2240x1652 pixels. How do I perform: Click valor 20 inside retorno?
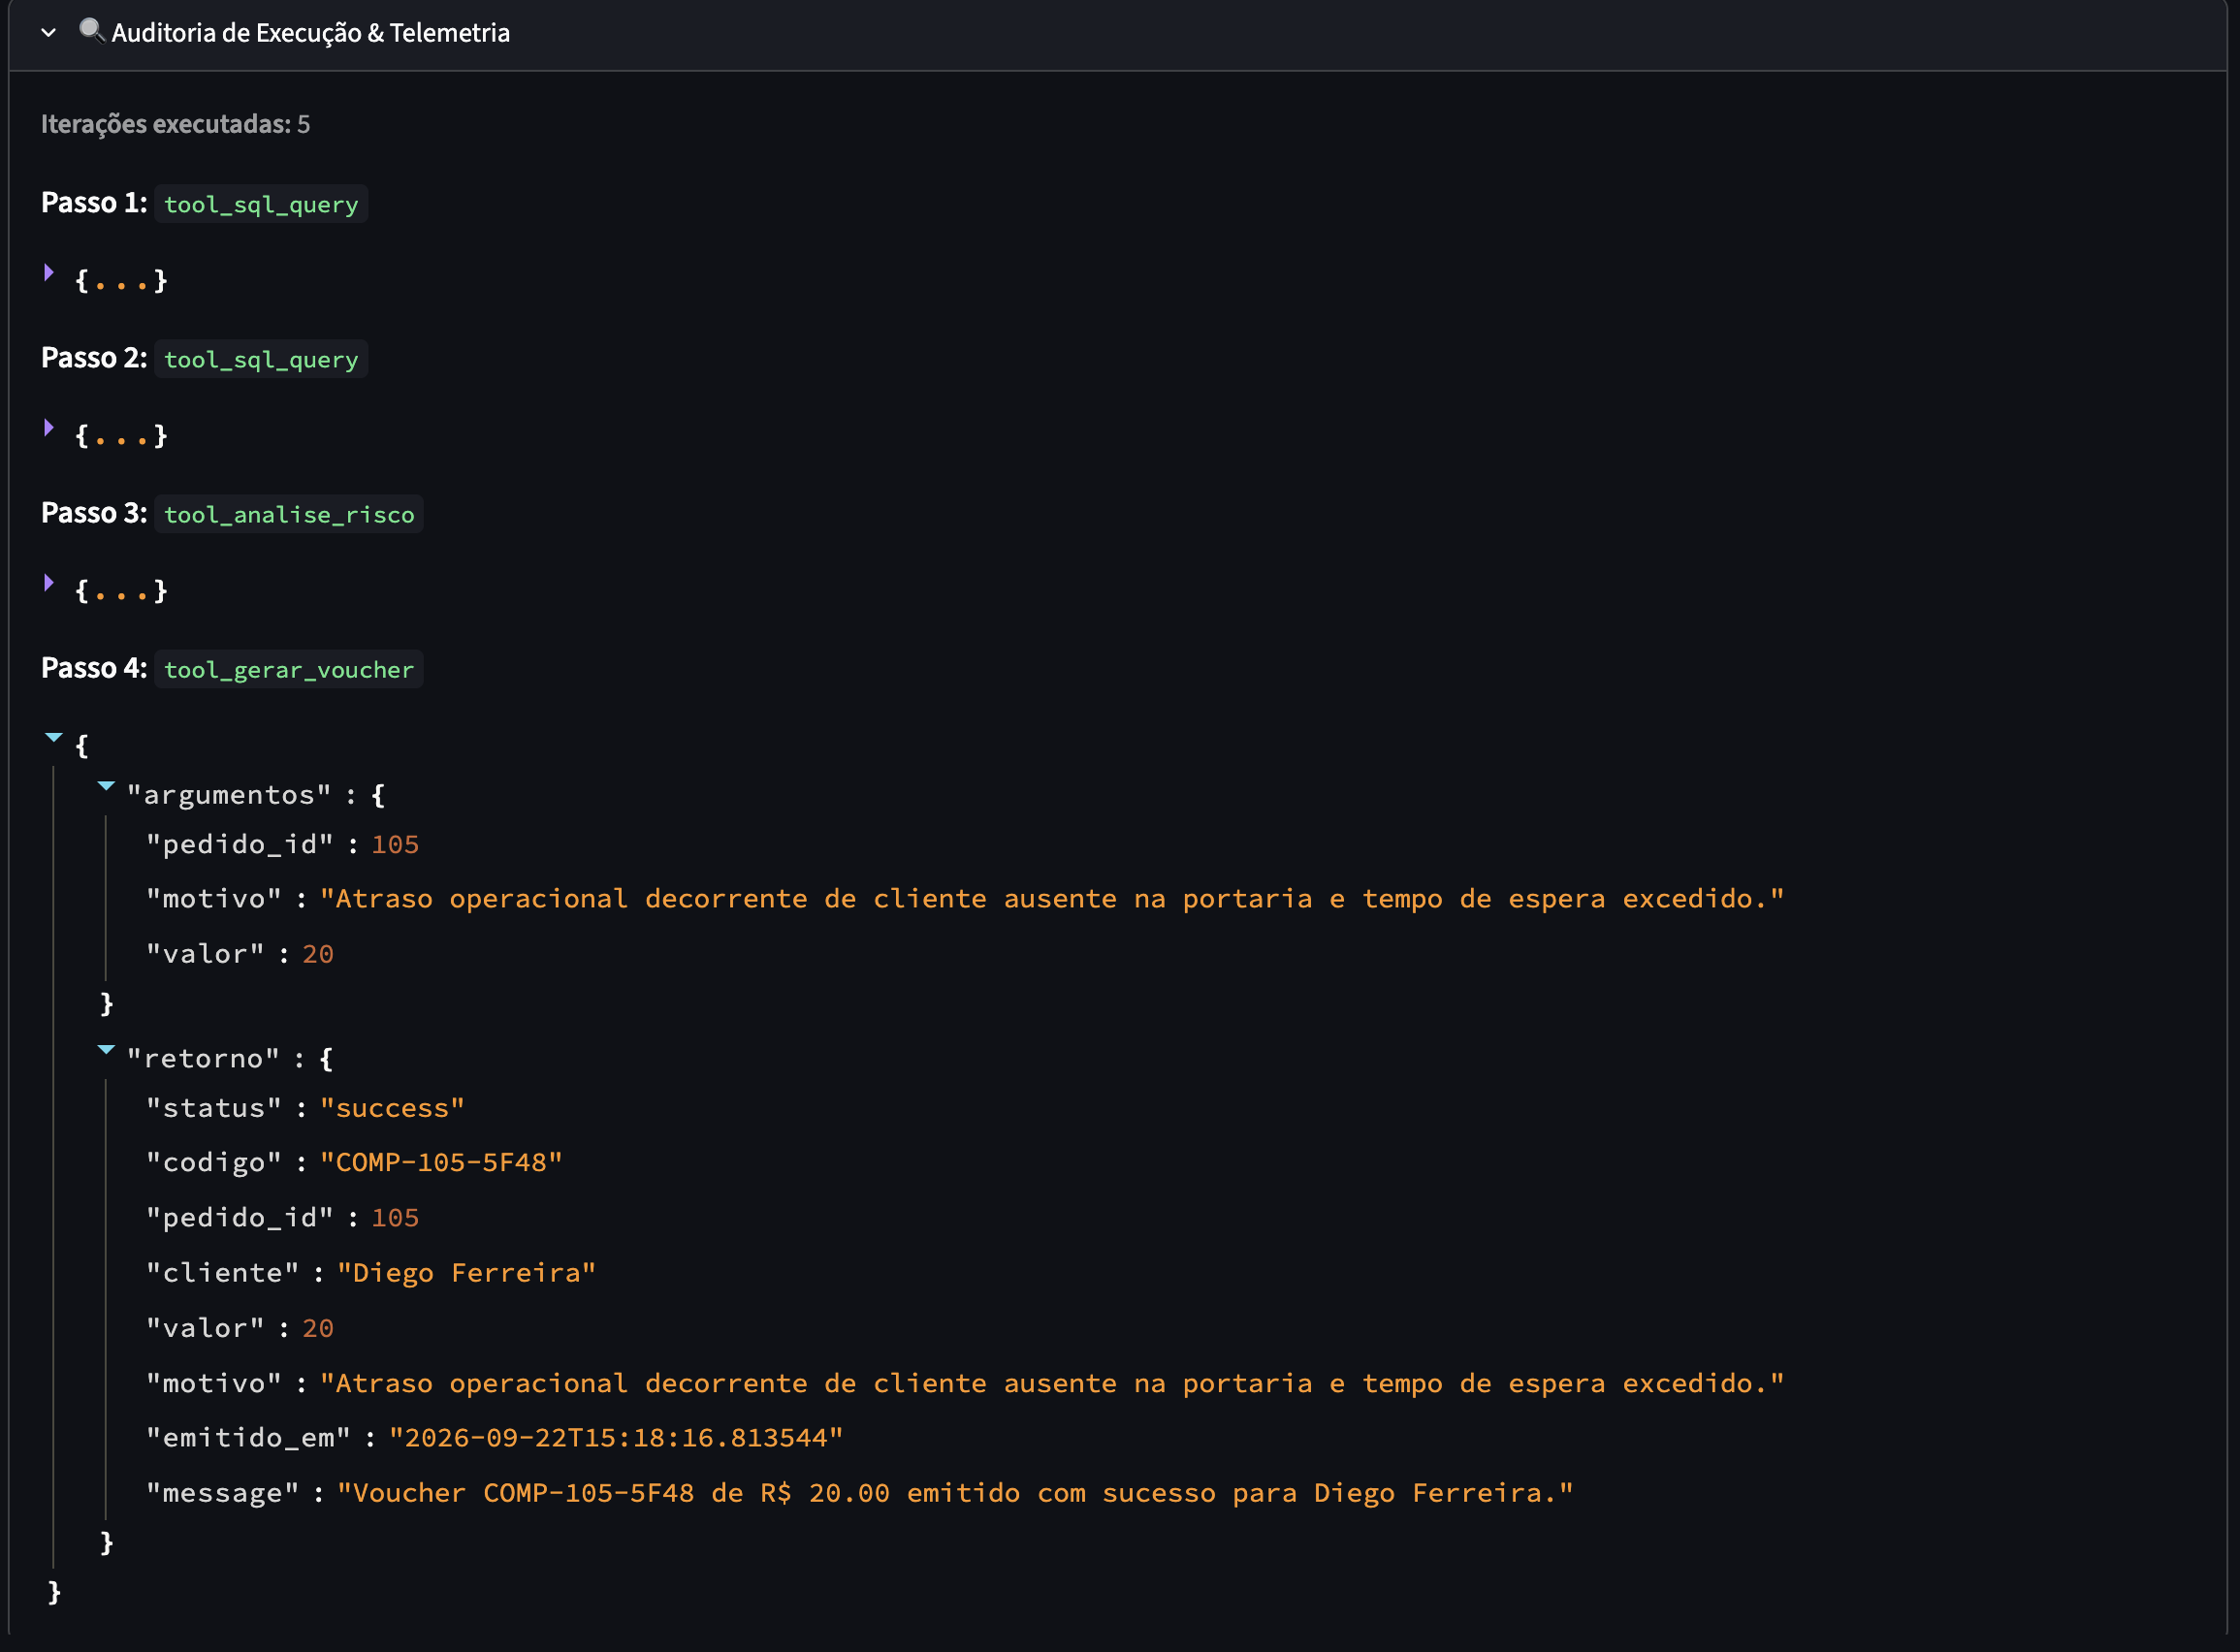click(318, 1328)
